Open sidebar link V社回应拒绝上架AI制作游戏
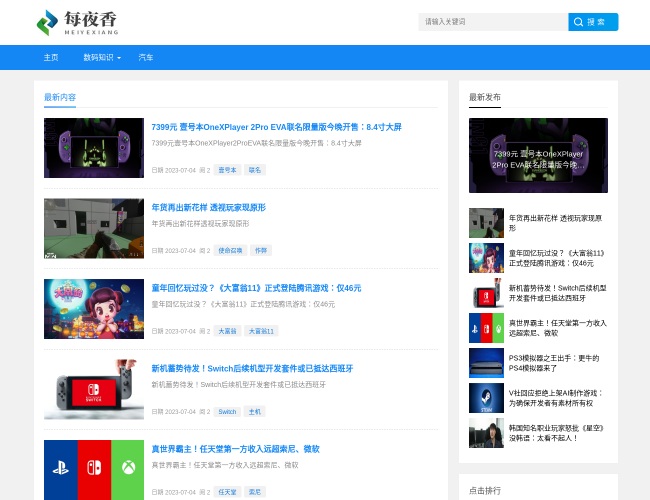 (556, 398)
